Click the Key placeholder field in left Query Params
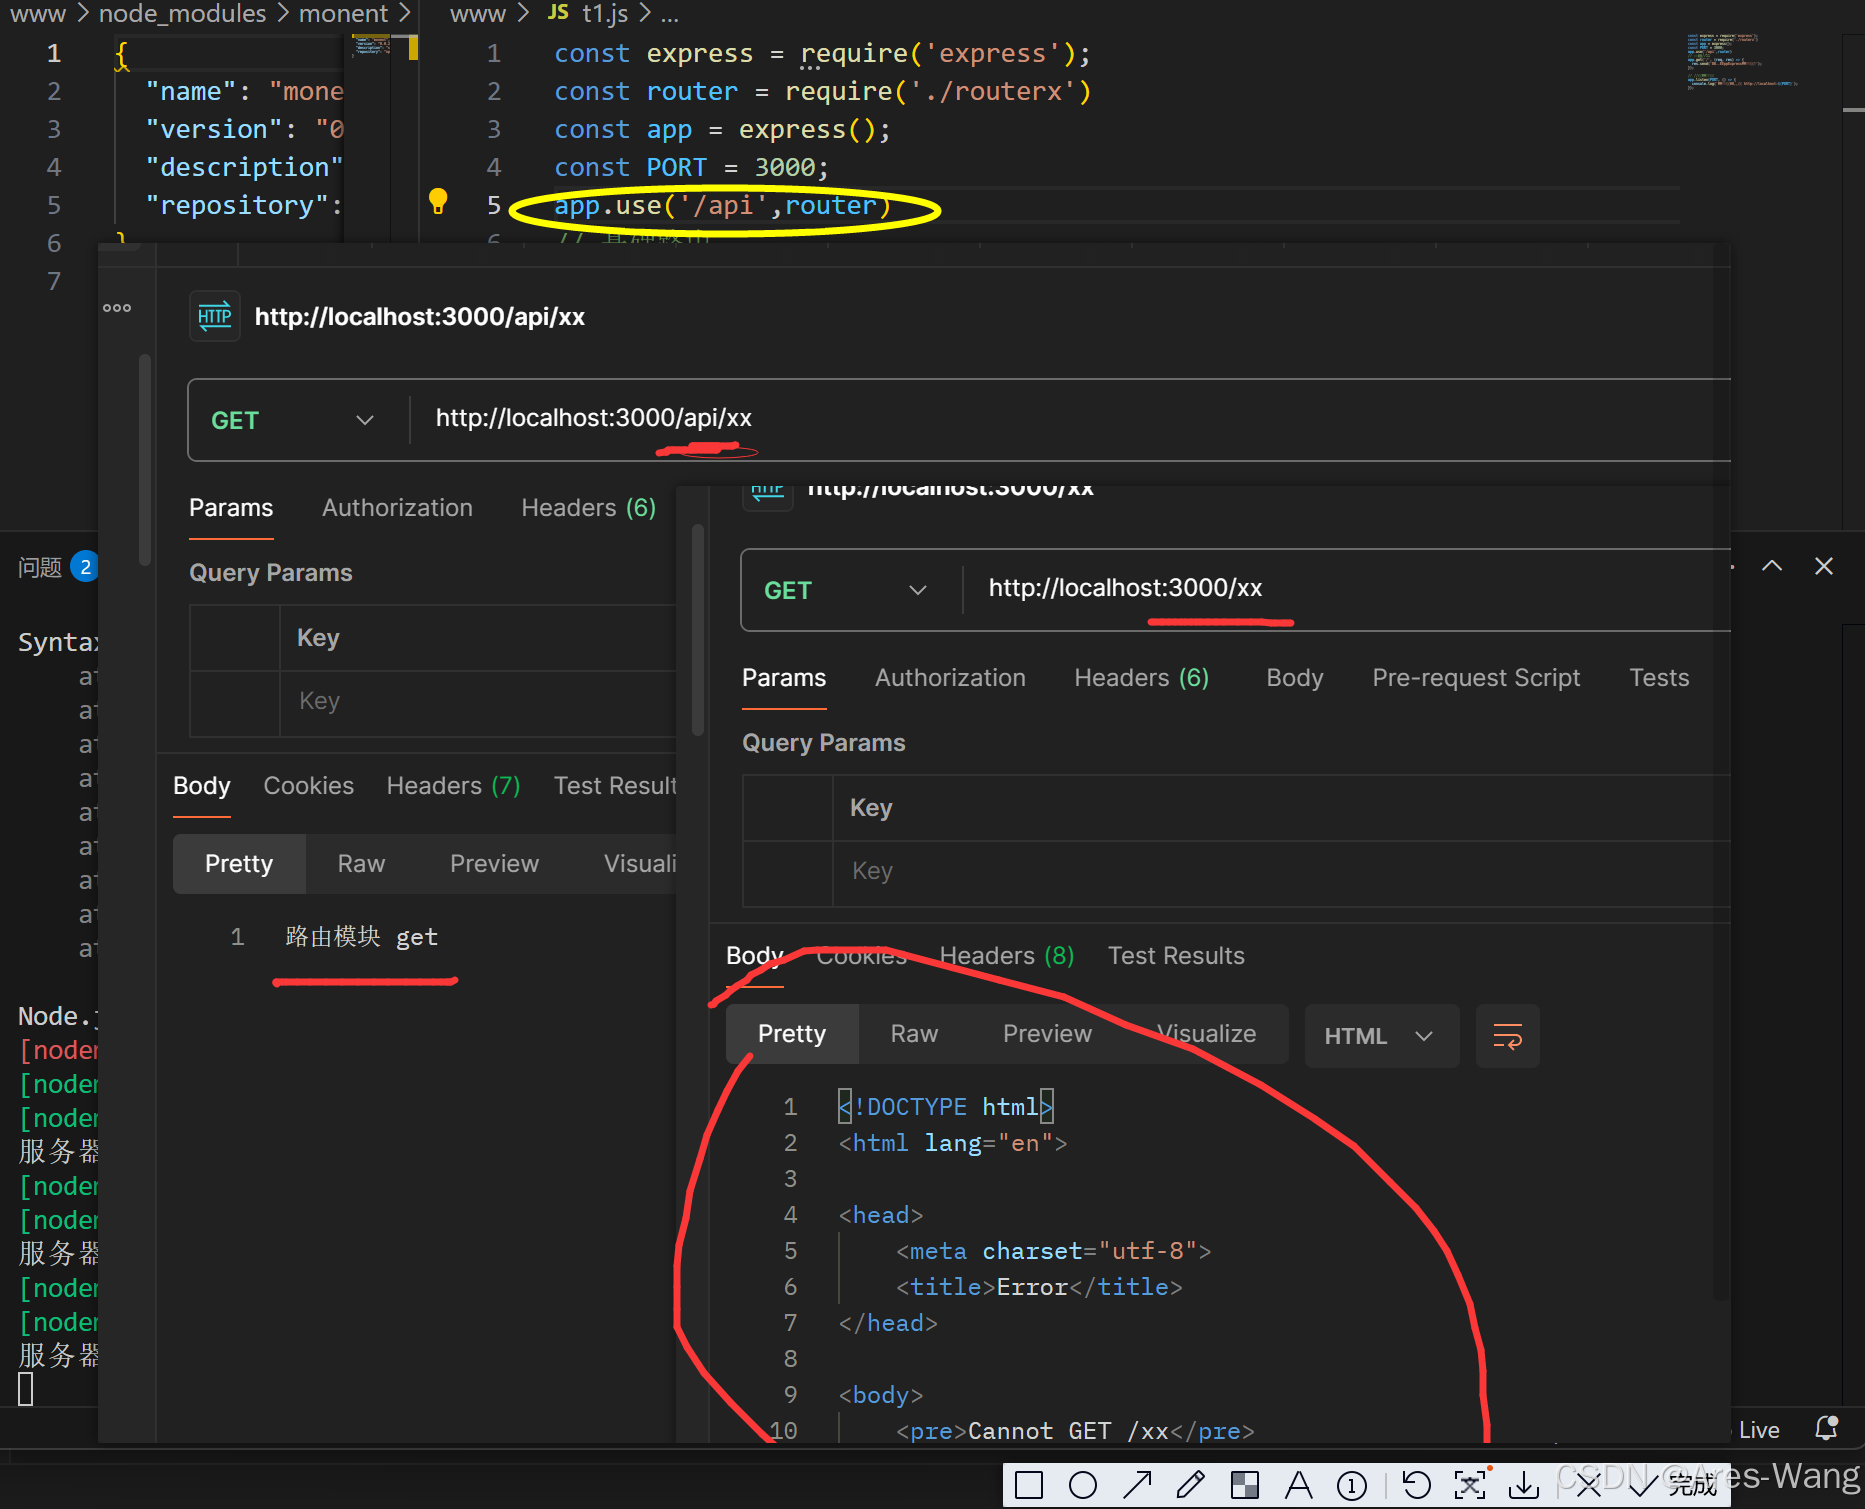 478,702
